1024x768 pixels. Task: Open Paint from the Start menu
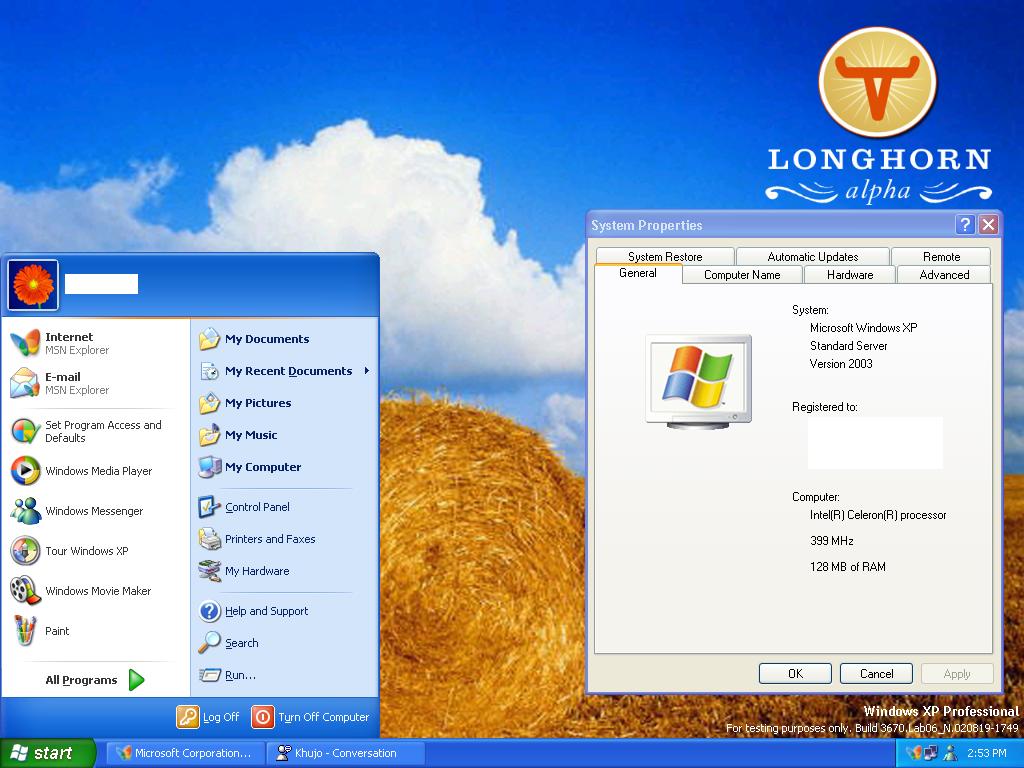(x=57, y=631)
